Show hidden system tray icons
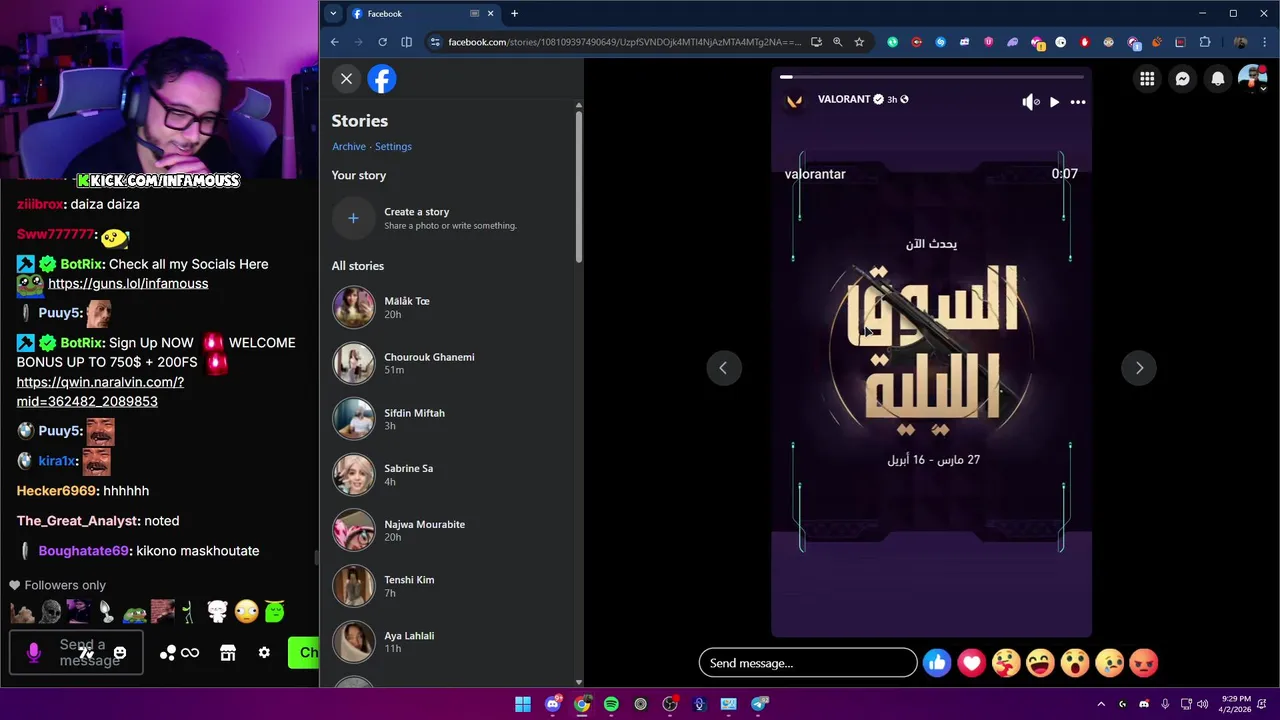The height and width of the screenshot is (720, 1280). pyautogui.click(x=1101, y=704)
